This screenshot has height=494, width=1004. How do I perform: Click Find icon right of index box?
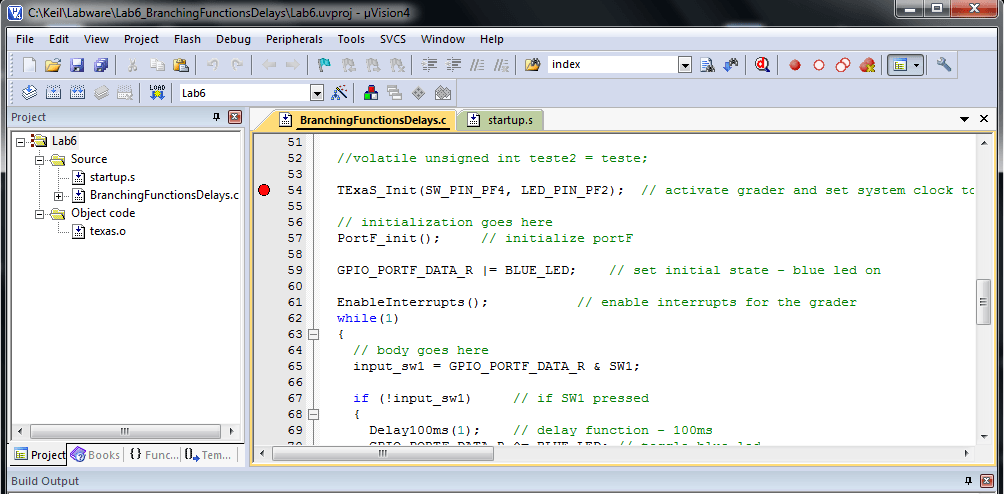coord(707,65)
